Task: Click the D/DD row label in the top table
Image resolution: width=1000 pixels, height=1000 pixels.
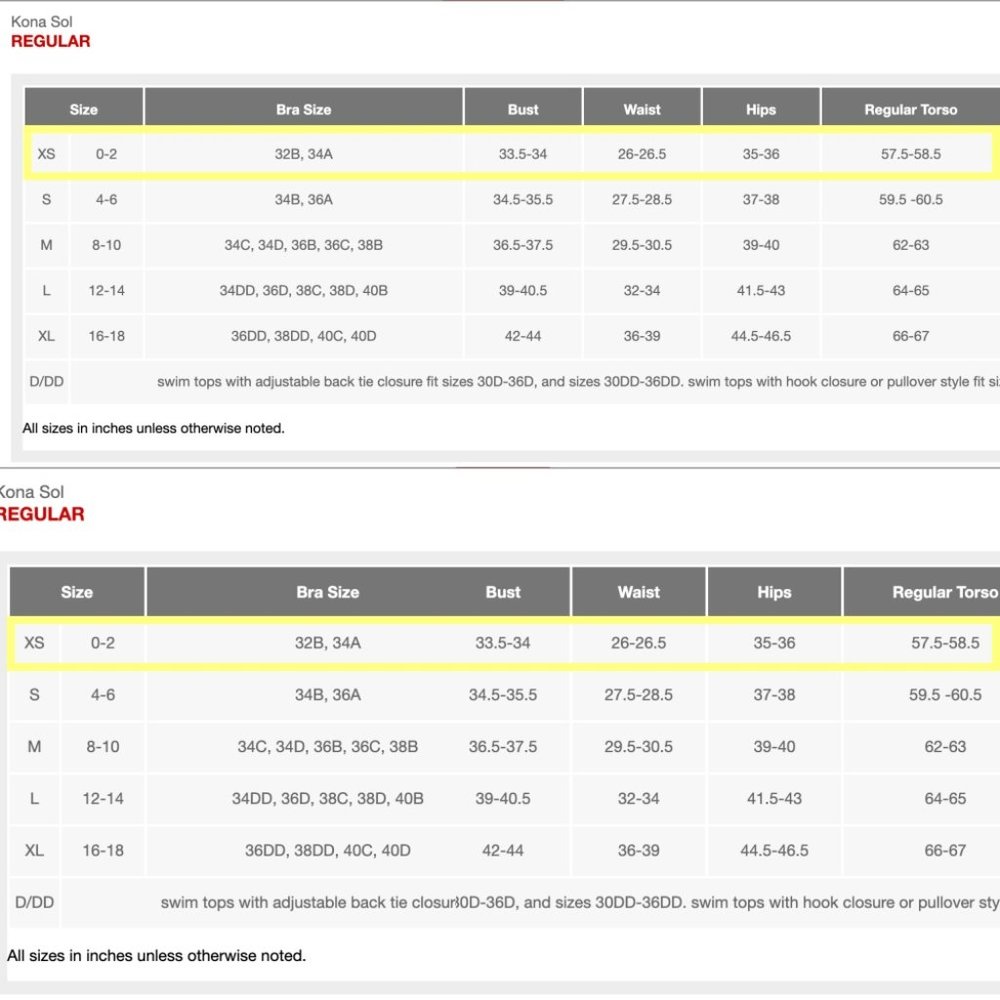Action: click(x=46, y=382)
